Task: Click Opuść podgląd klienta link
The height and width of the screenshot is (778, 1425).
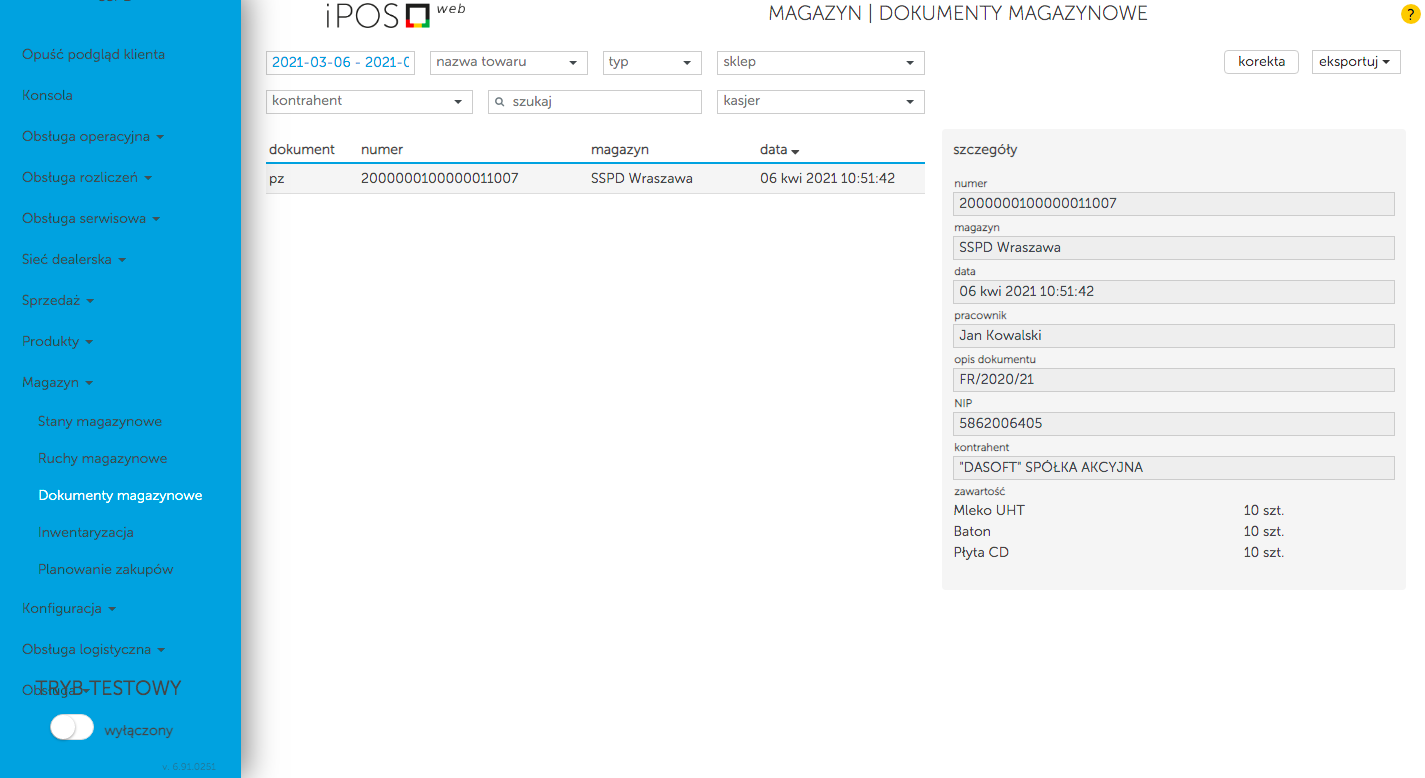Action: click(93, 54)
